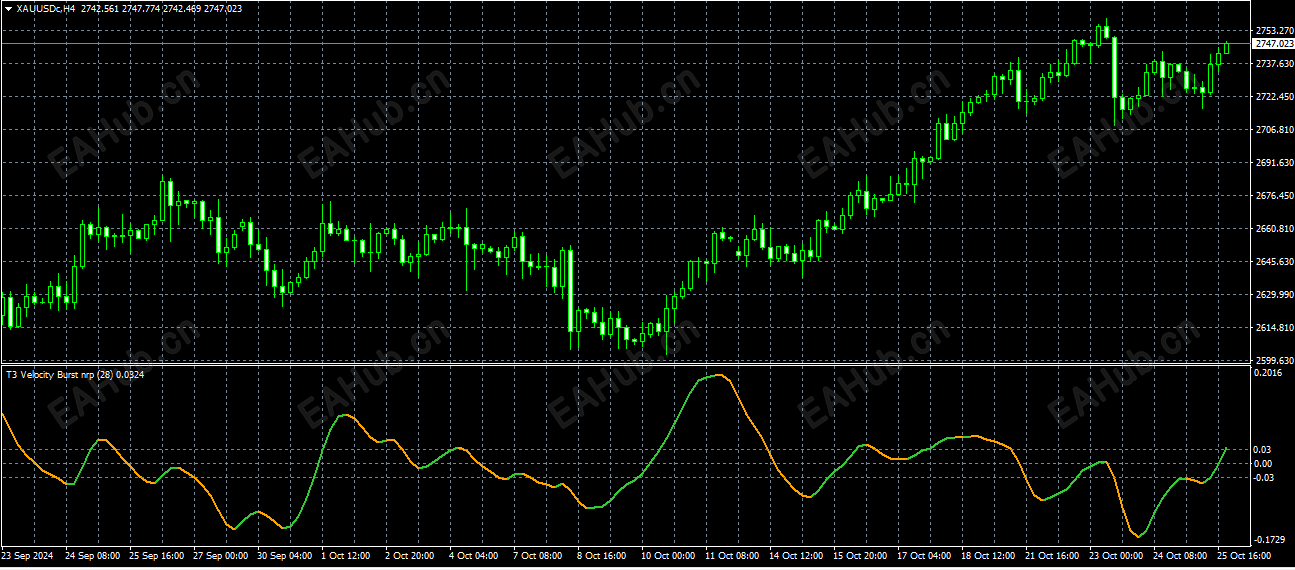Click the indicator scale value 0.00
1295x570 pixels.
[x=1264, y=464]
